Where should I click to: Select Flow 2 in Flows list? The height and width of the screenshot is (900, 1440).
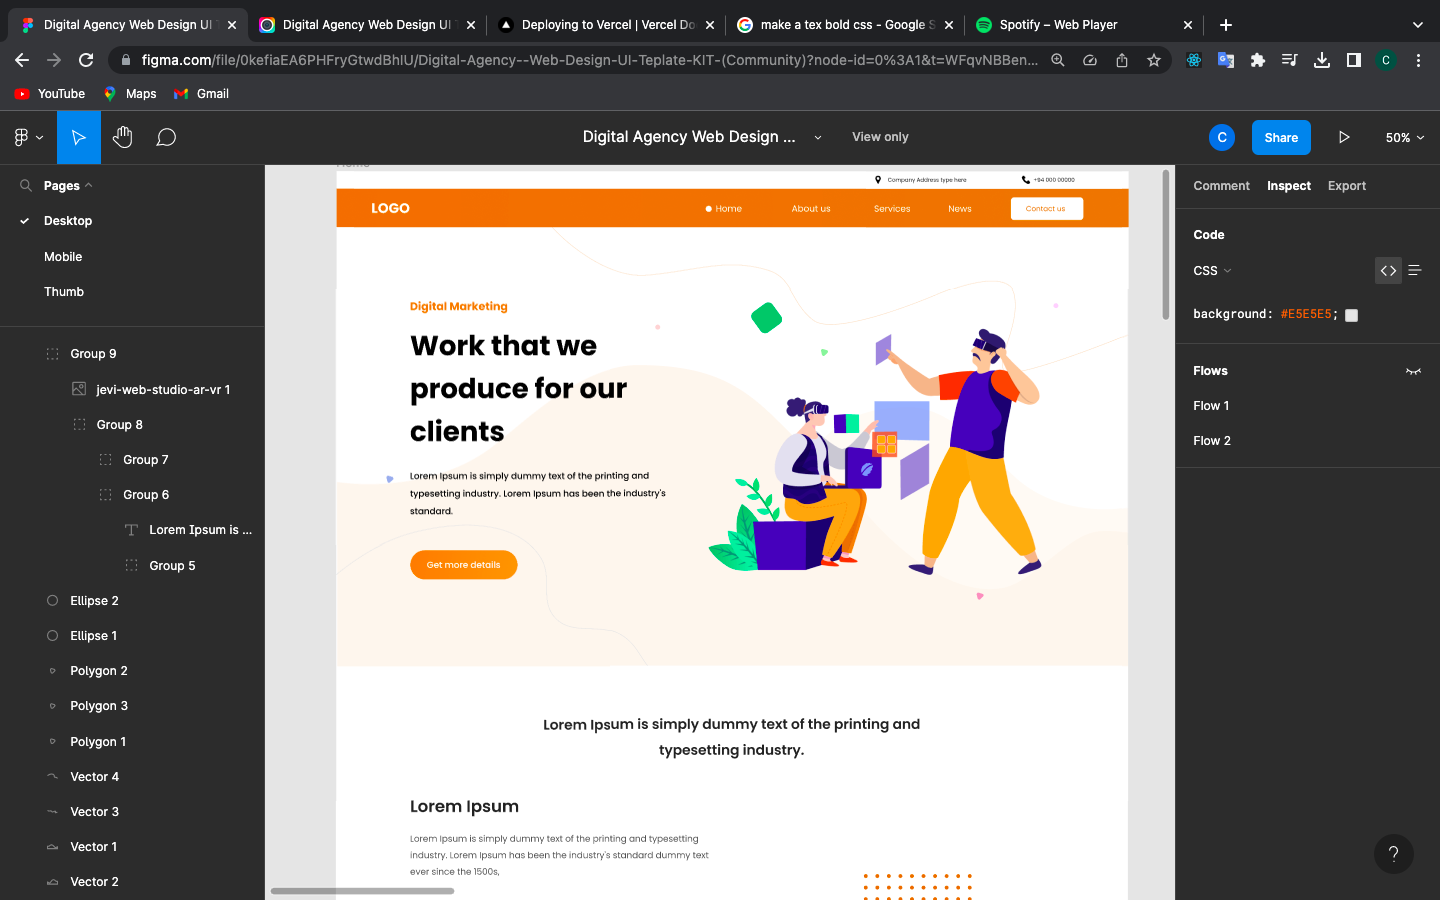1212,441
